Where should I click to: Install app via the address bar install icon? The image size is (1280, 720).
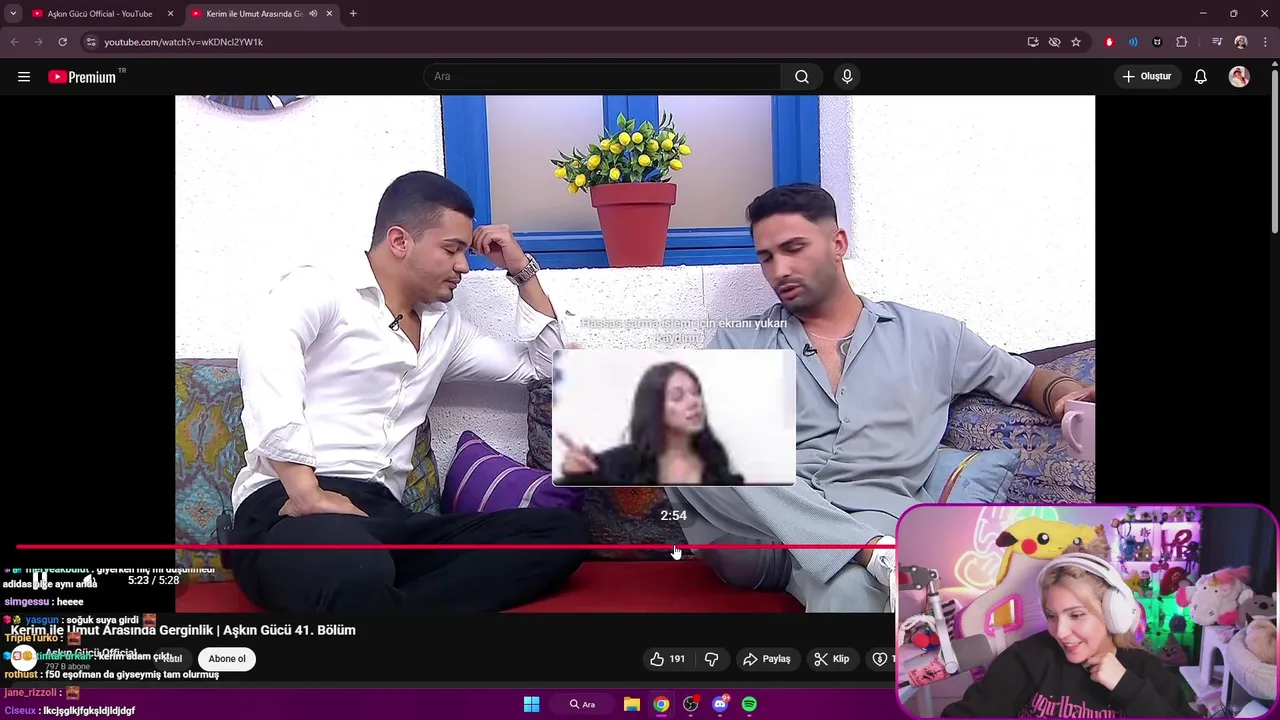point(1033,42)
